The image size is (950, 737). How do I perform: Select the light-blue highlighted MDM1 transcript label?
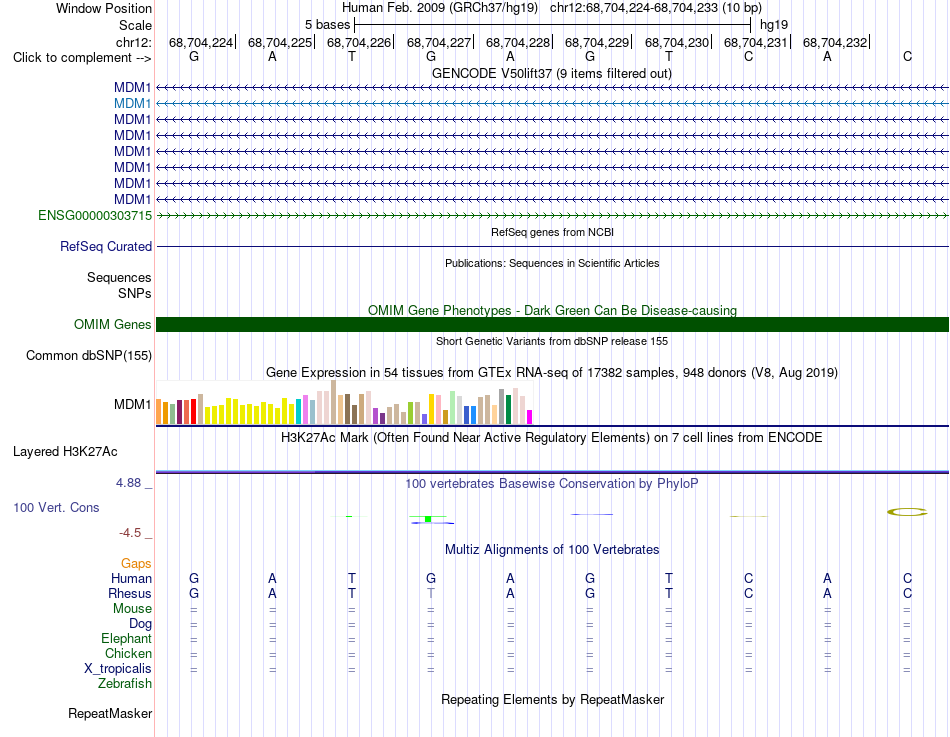click(x=132, y=104)
